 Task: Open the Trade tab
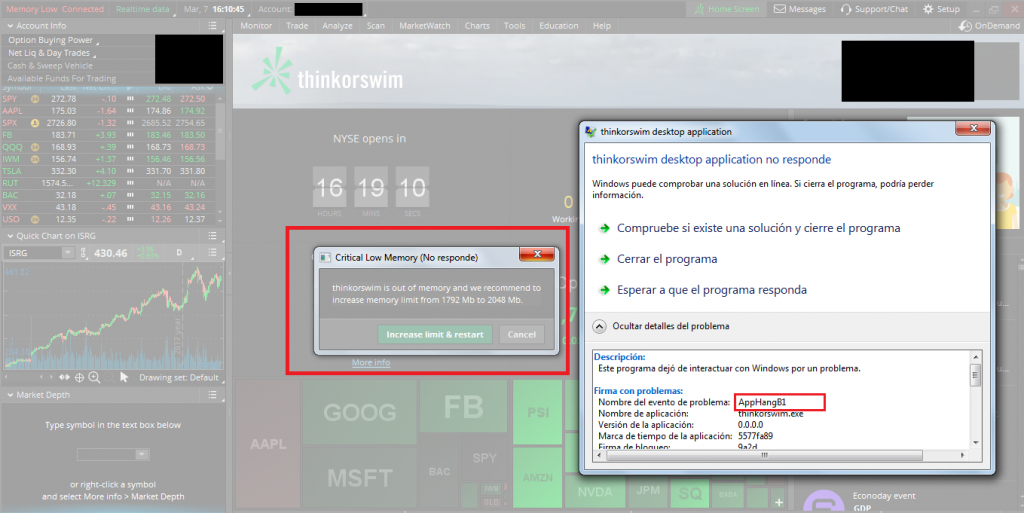pos(297,25)
